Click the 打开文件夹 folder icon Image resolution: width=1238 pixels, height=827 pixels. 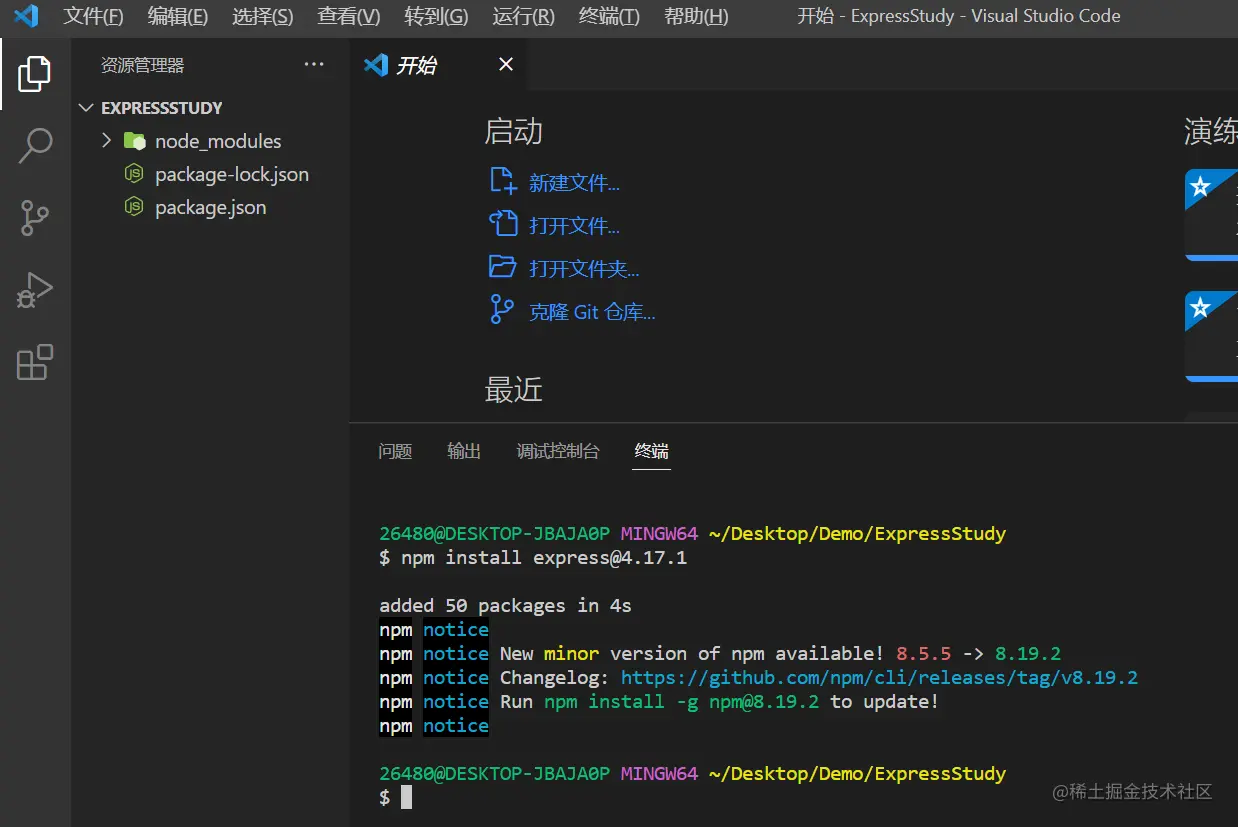[502, 267]
